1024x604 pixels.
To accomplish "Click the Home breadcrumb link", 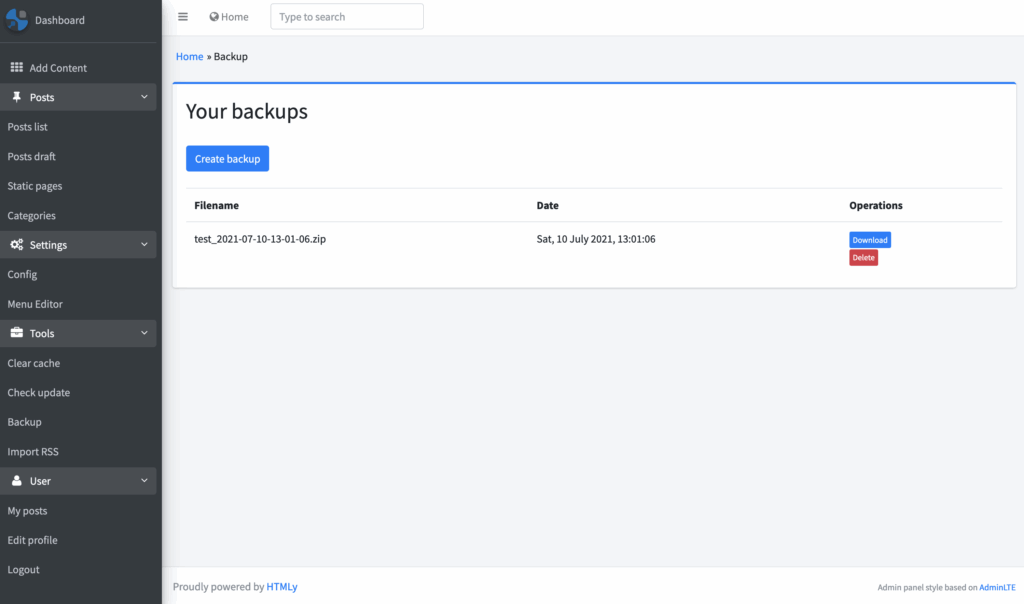I will 189,56.
